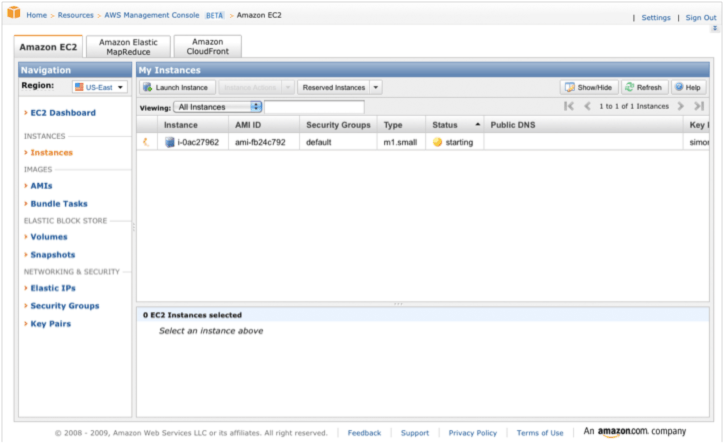Open Security Groups in navigation

point(65,306)
